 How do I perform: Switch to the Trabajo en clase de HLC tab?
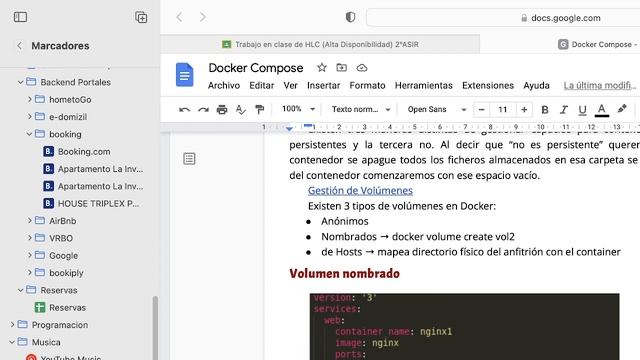pos(320,44)
